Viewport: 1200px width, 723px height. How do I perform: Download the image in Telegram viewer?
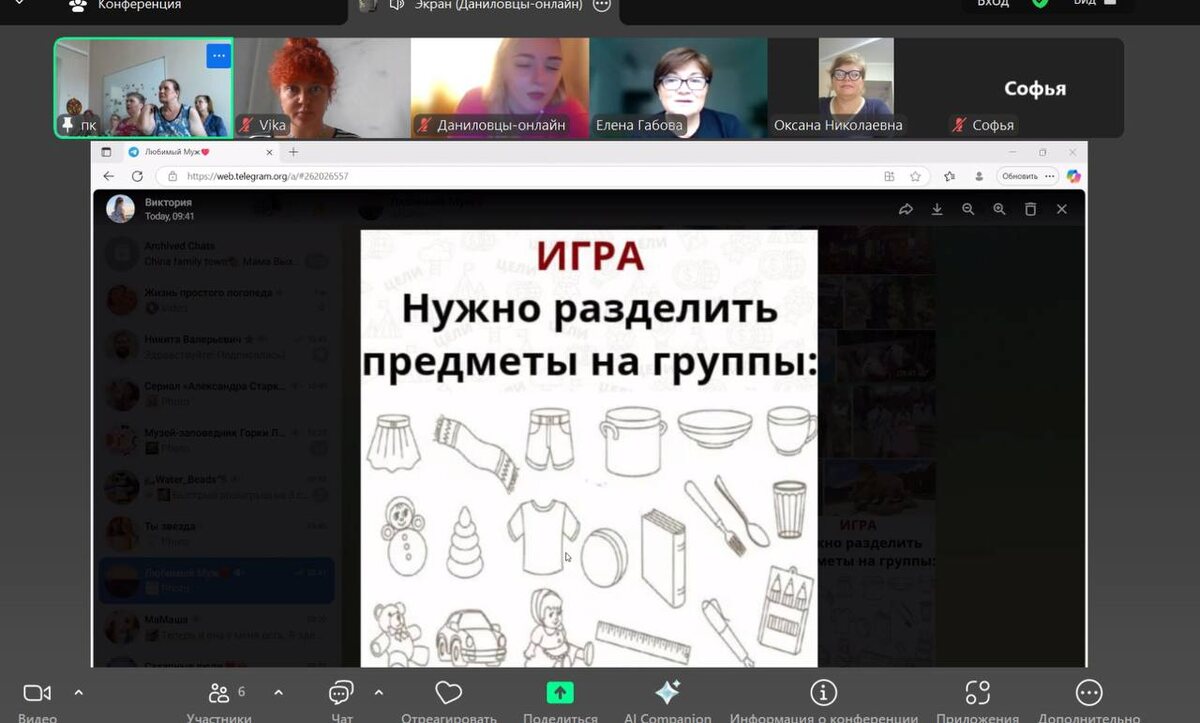point(937,209)
